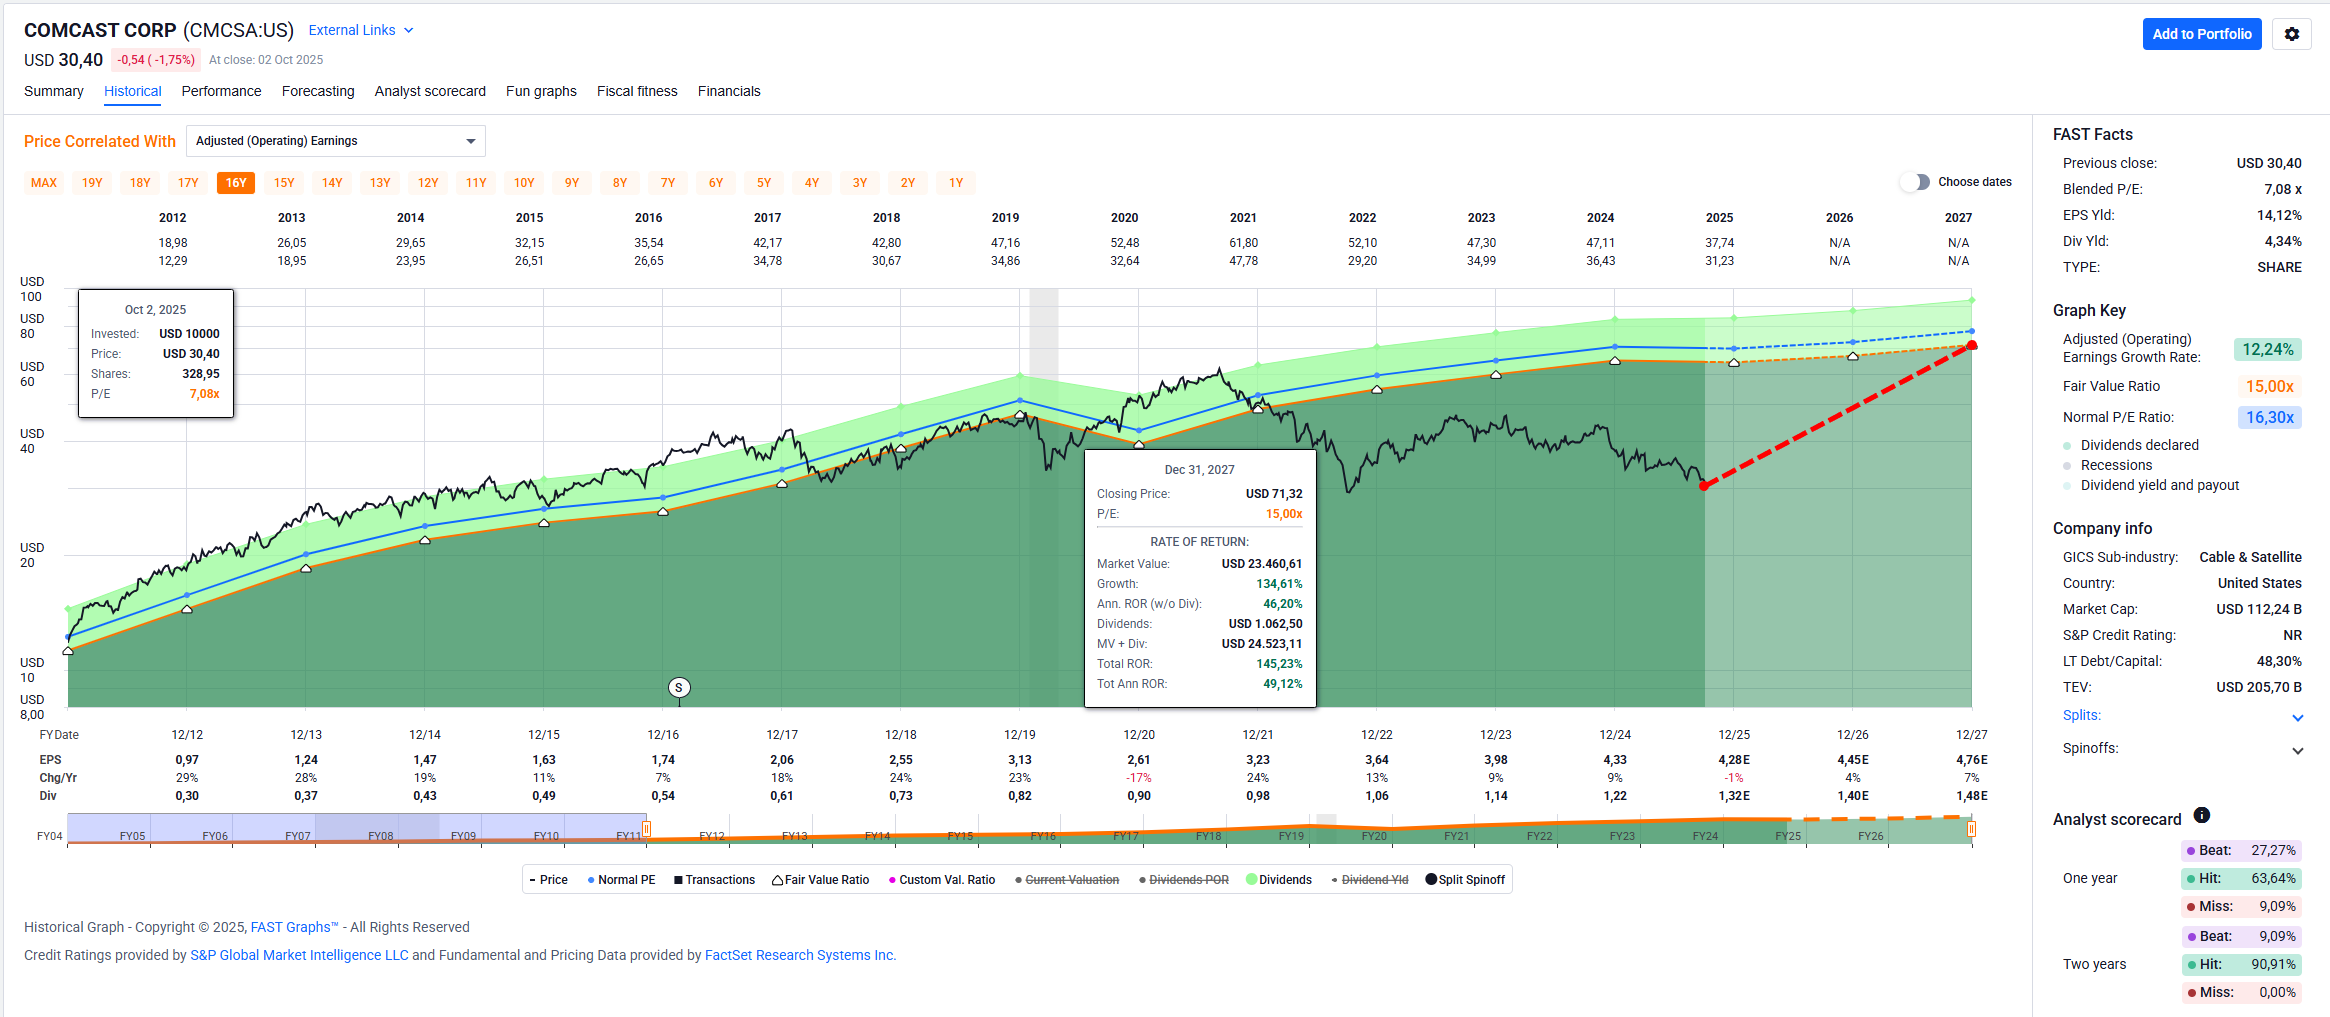
Task: Click the Add to Portfolio button
Action: [x=2201, y=34]
